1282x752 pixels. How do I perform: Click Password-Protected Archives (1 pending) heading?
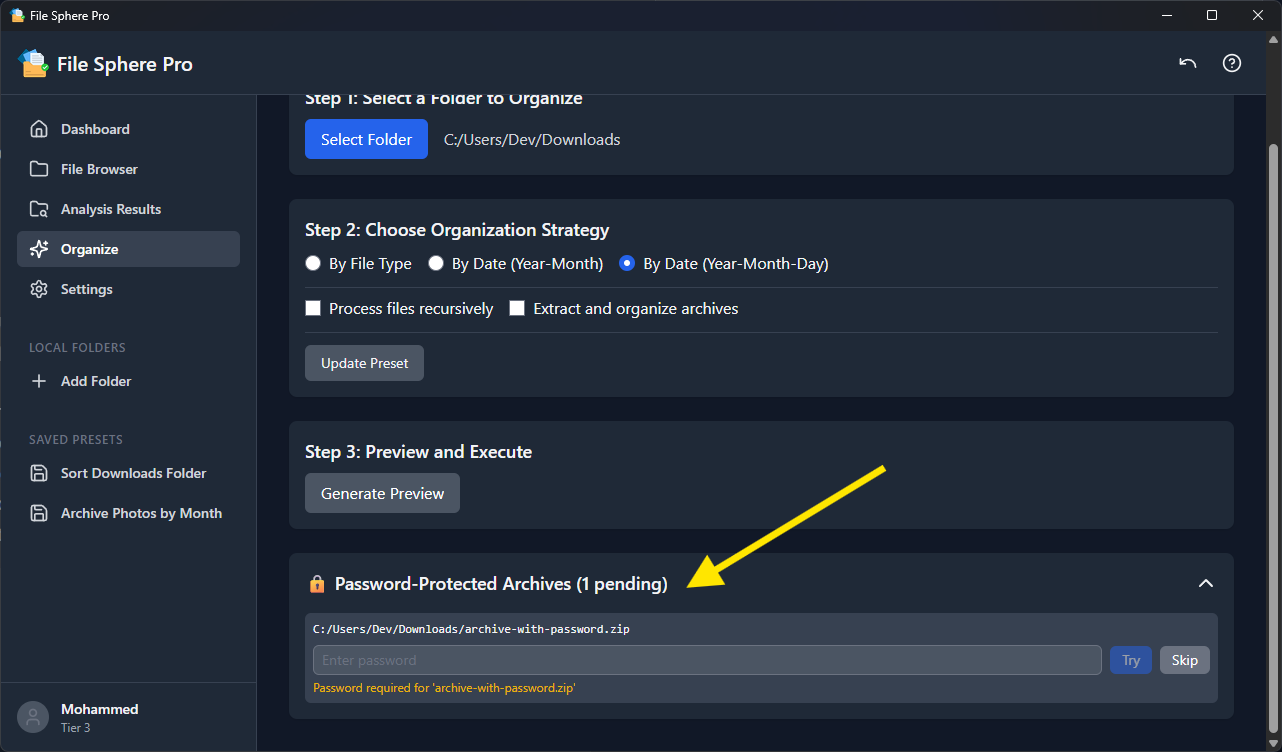(501, 584)
